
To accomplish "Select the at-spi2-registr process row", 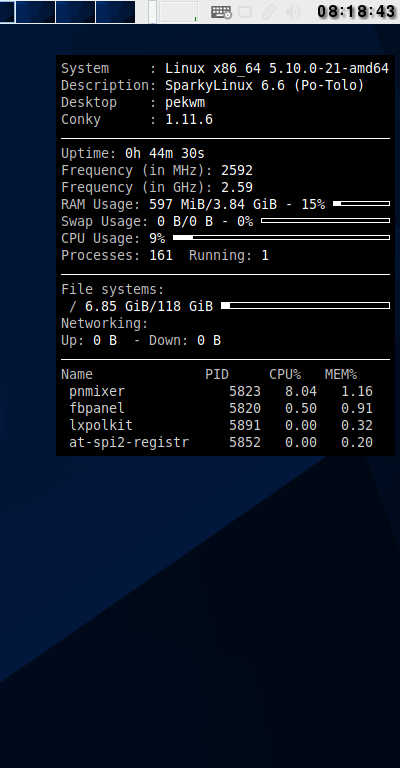I will pos(221,442).
